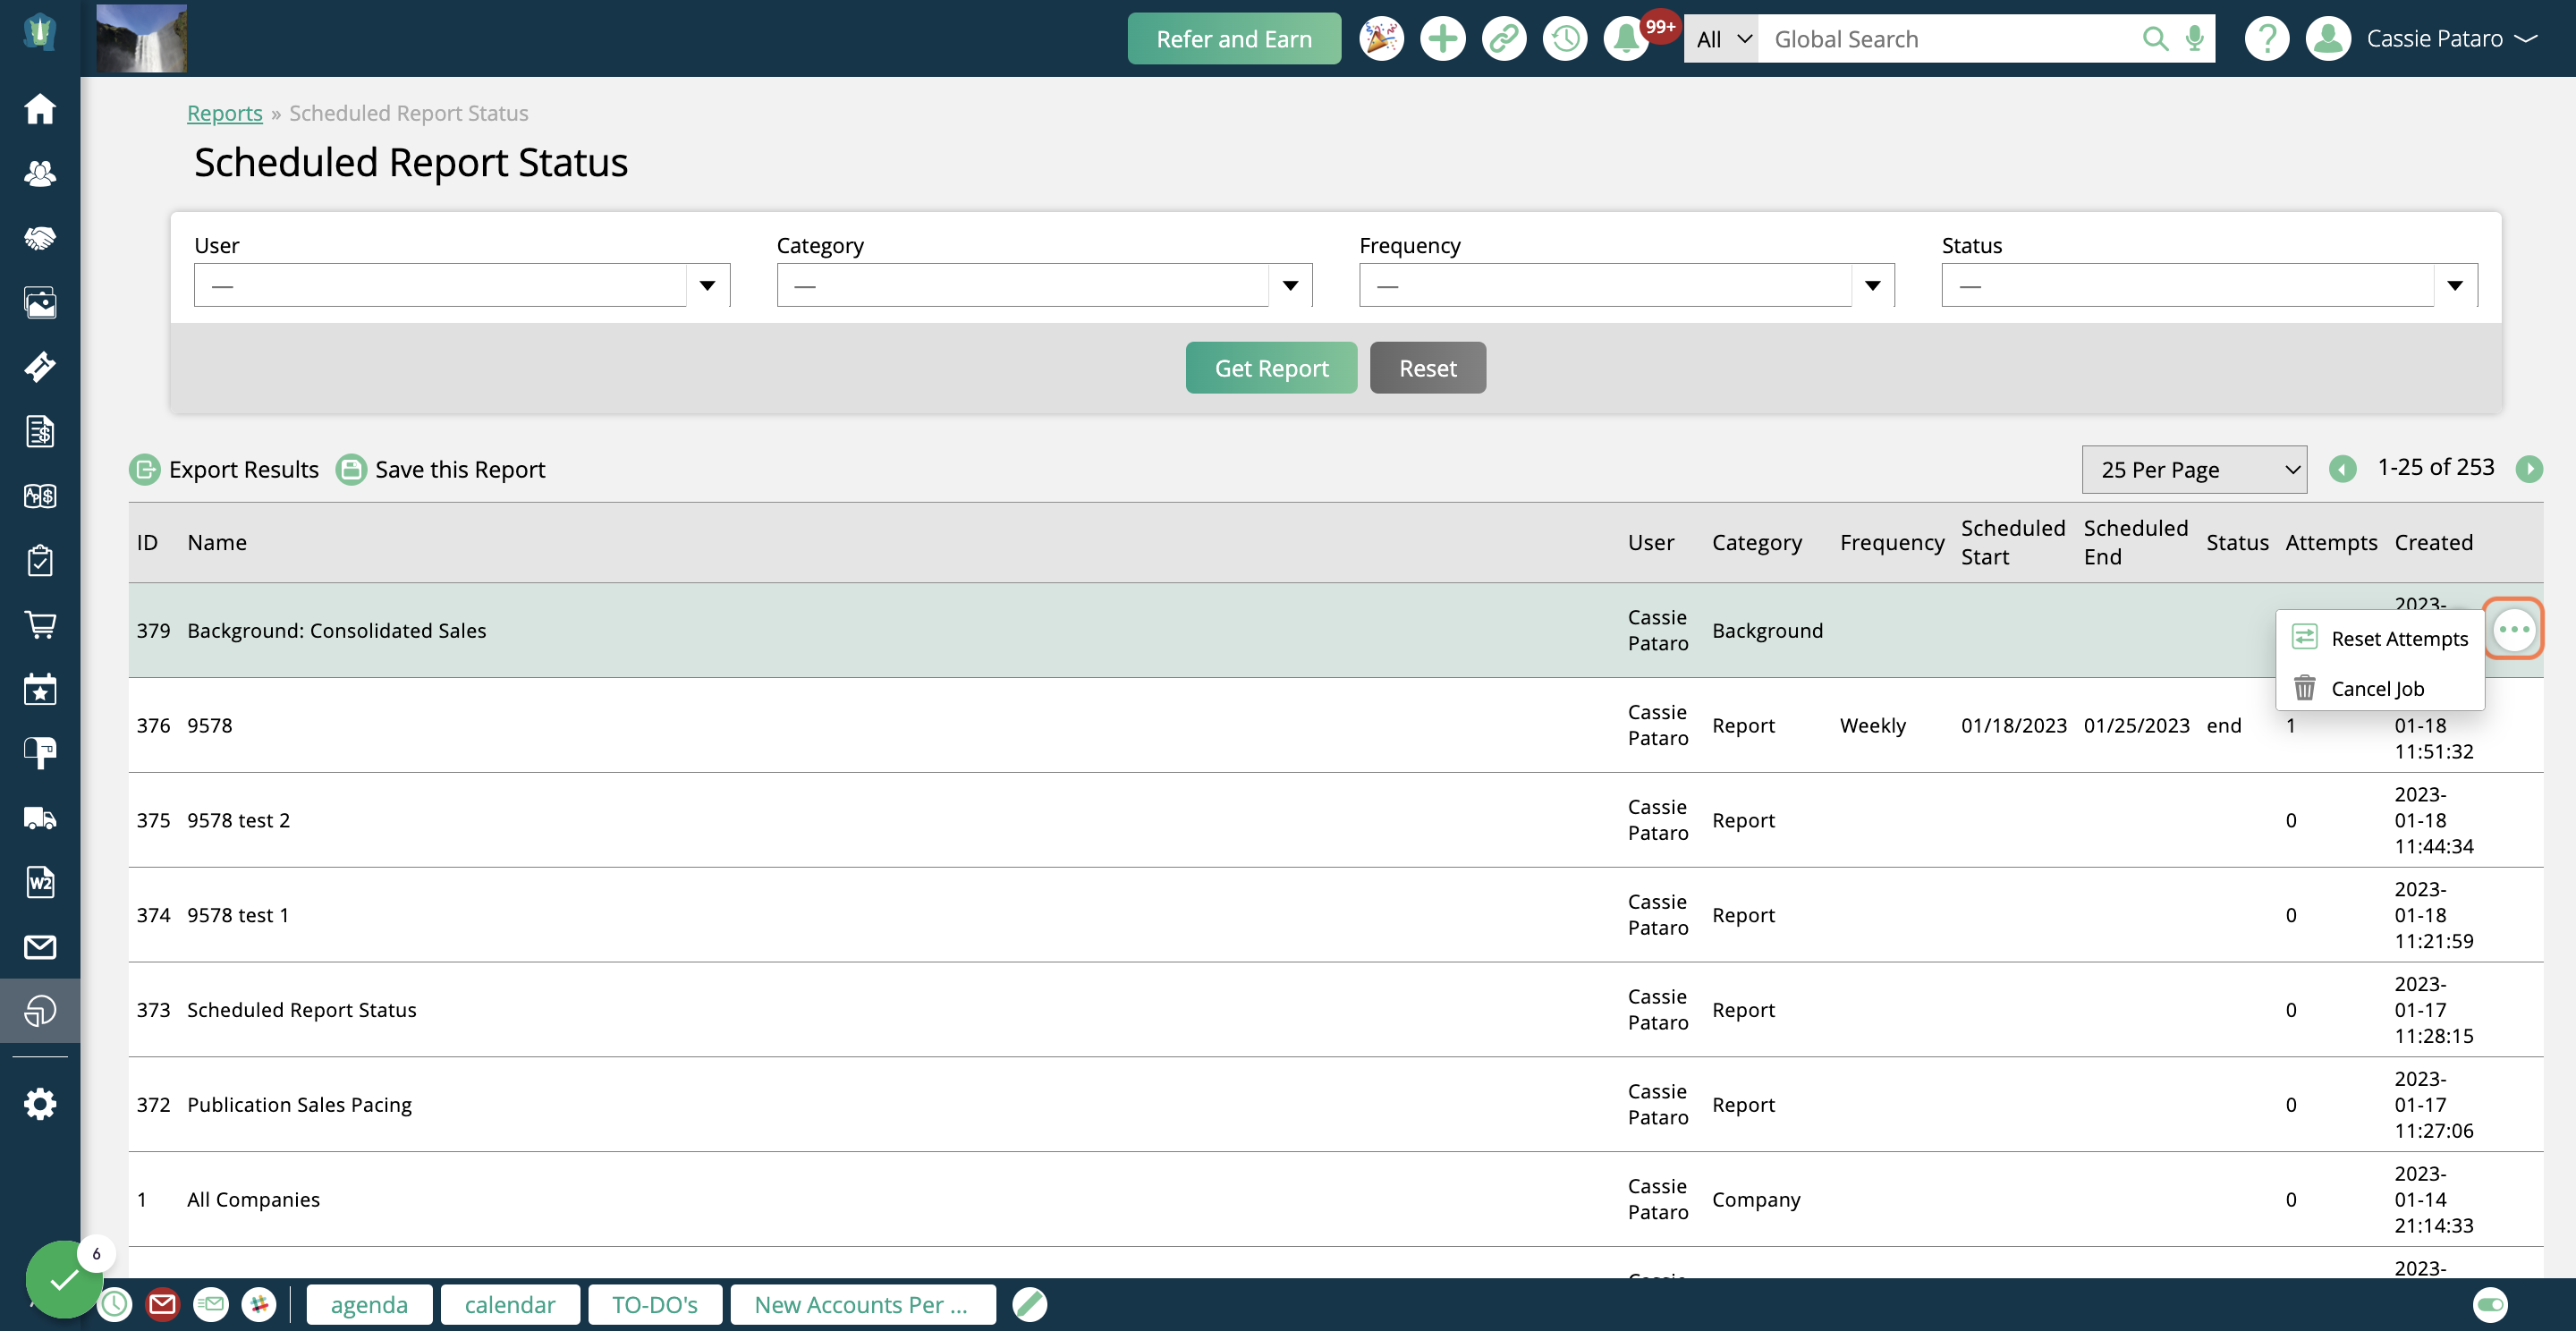Open the TO-DO's shortcut tab
This screenshot has height=1331, width=2576.
click(655, 1304)
